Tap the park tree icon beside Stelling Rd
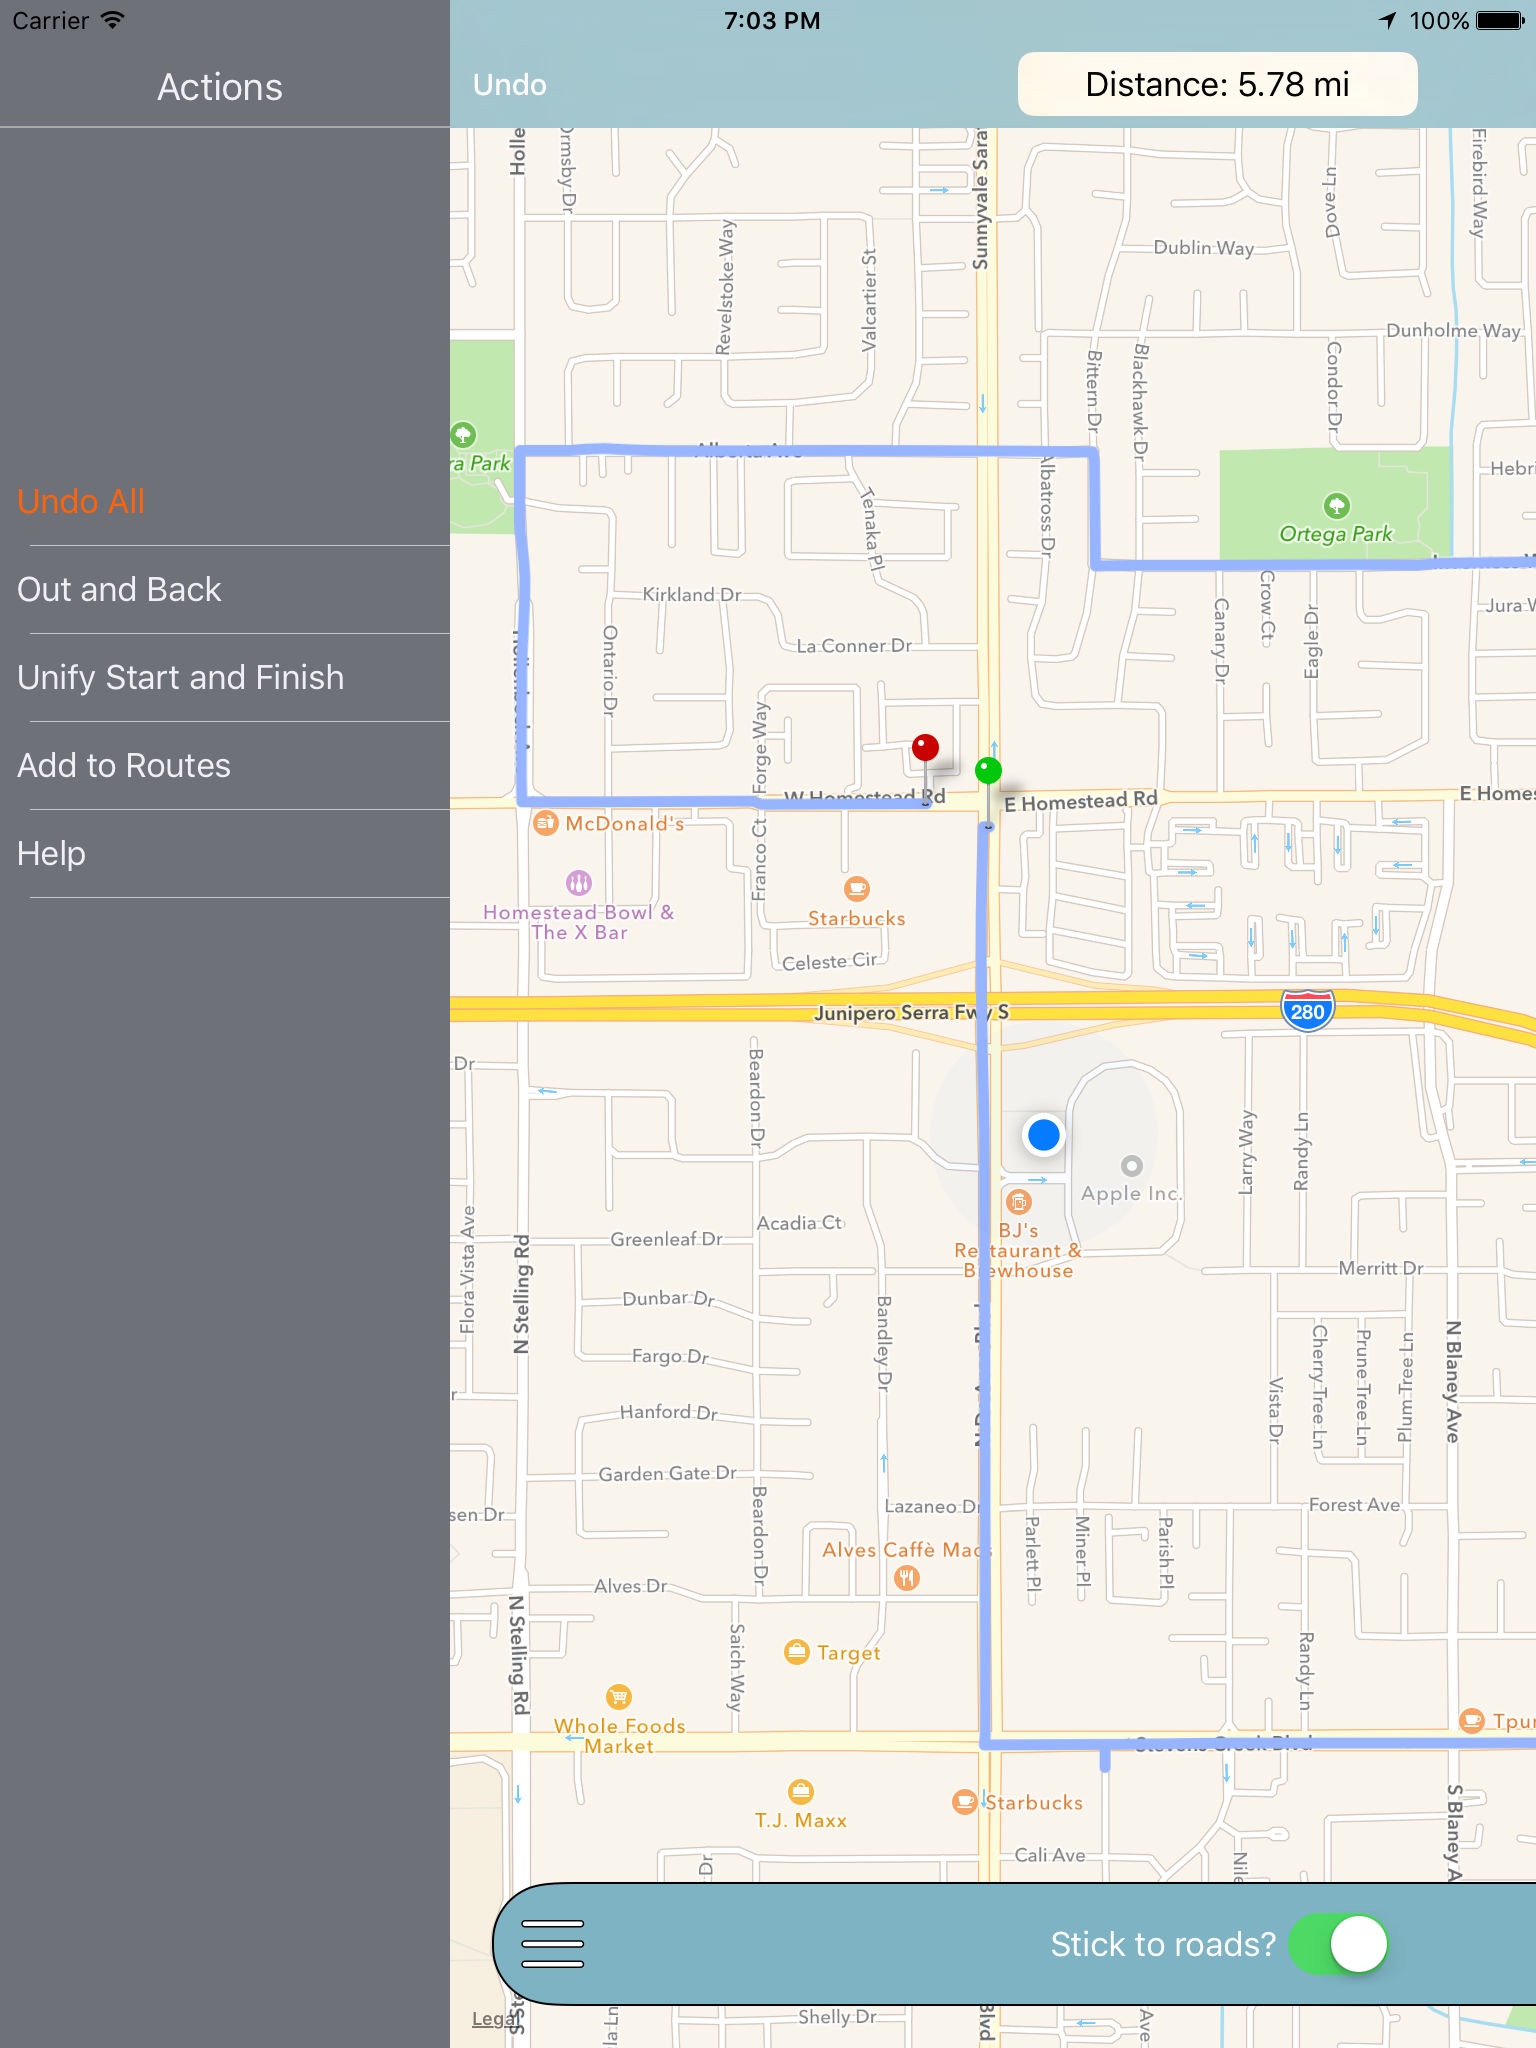 (462, 435)
